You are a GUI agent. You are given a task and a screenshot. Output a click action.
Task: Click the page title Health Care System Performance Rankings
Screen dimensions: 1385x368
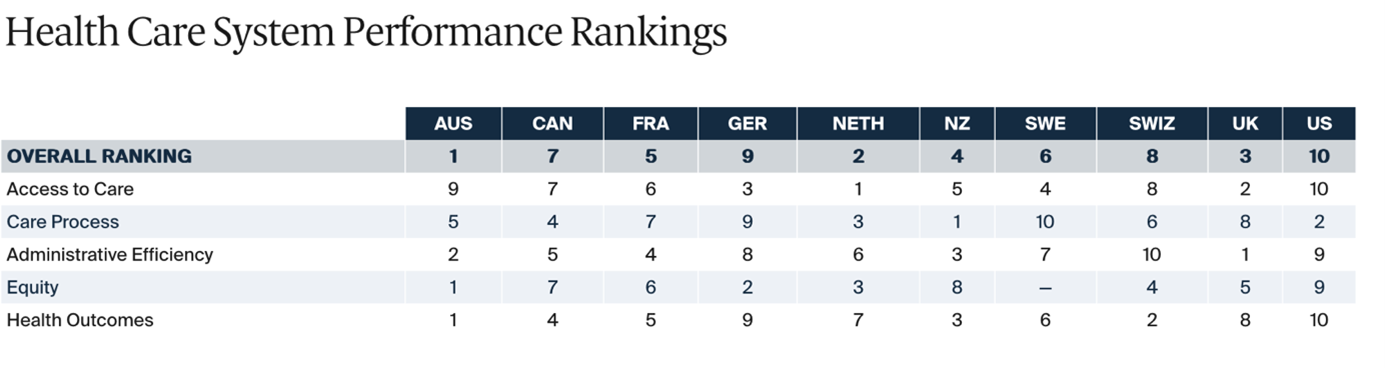point(366,33)
